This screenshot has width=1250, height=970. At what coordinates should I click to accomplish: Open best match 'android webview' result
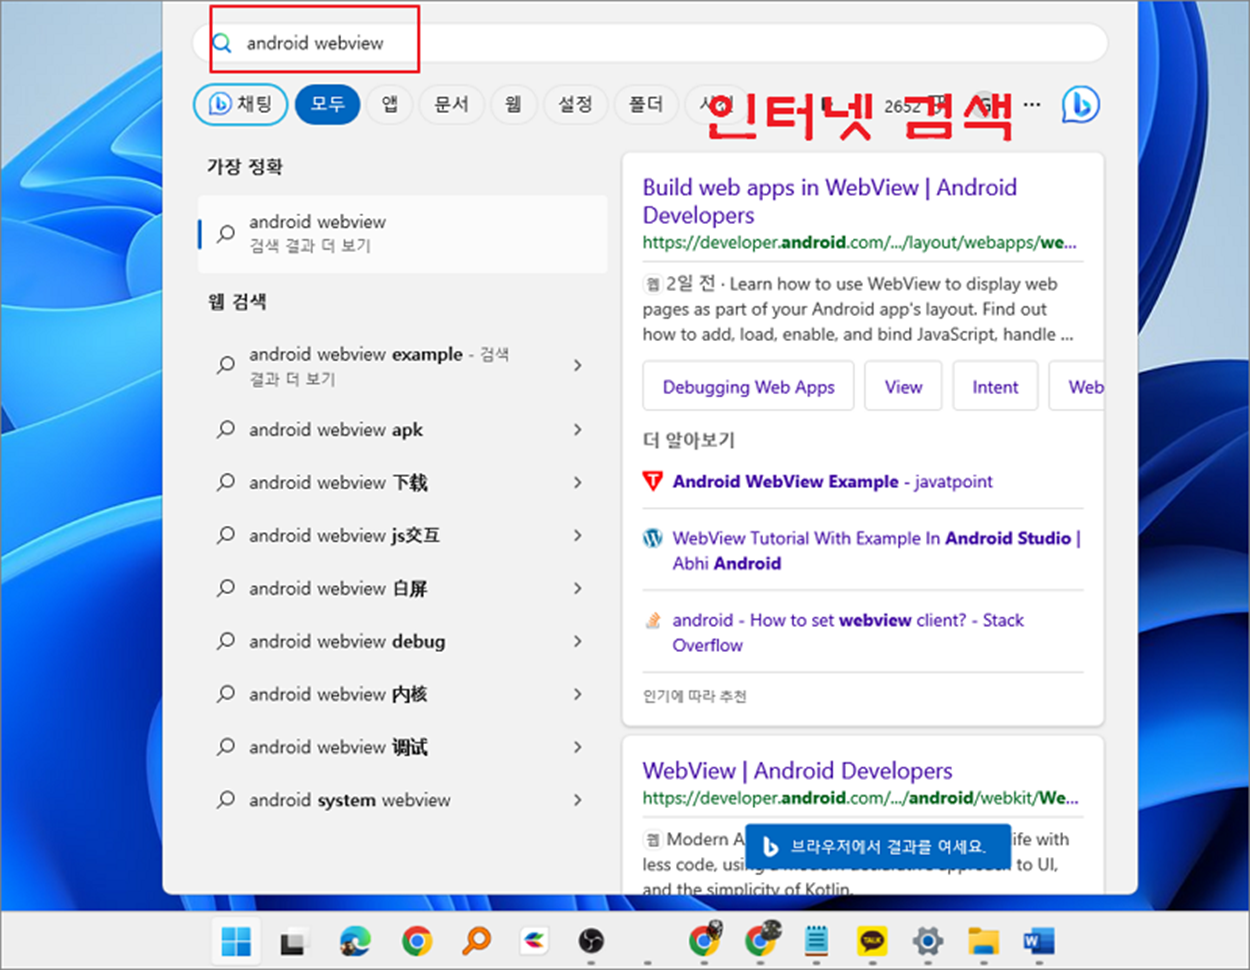pos(403,233)
